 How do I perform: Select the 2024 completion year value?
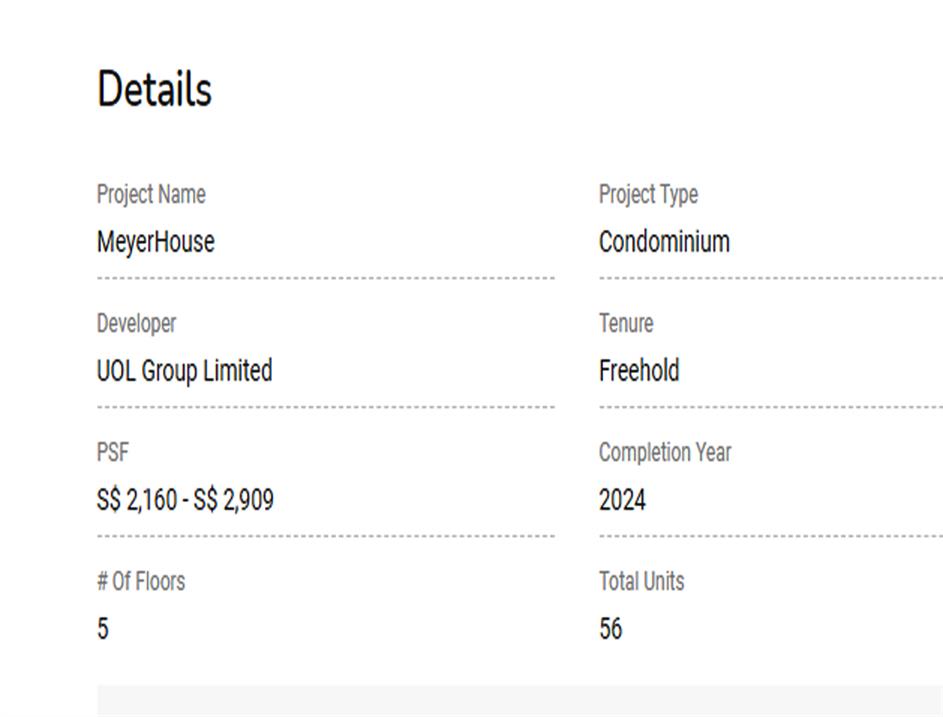pos(622,500)
